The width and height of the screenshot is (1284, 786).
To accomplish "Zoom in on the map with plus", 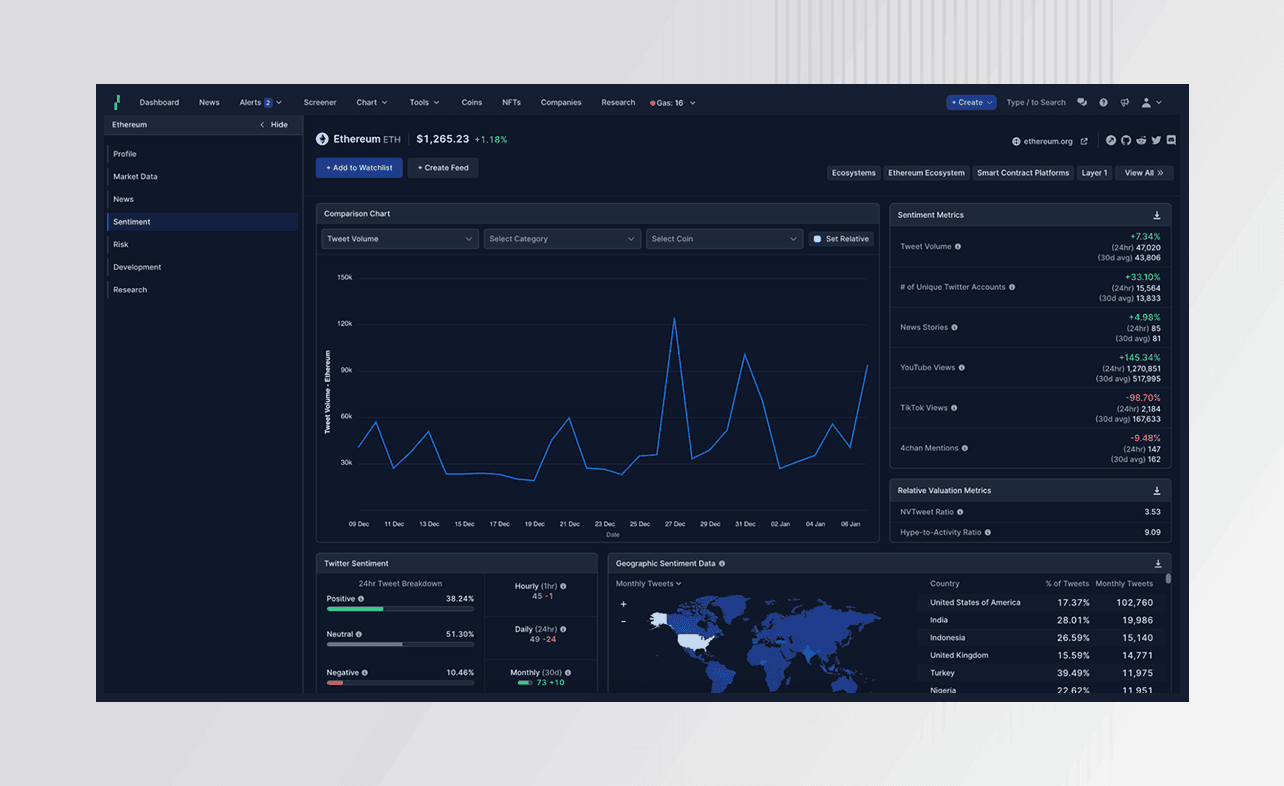I will pyautogui.click(x=624, y=604).
